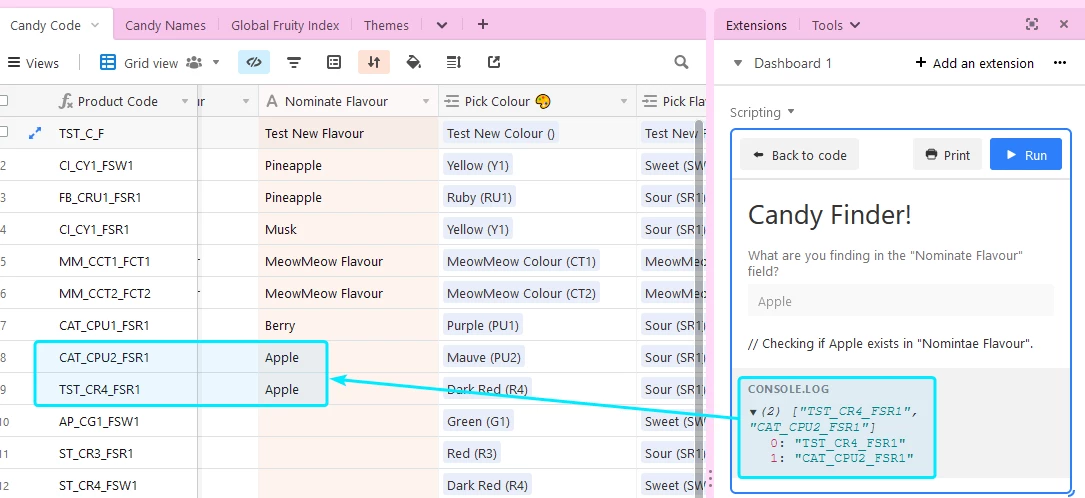Collapse the Dashboard 1 triangle
The image size is (1085, 498).
tap(738, 63)
